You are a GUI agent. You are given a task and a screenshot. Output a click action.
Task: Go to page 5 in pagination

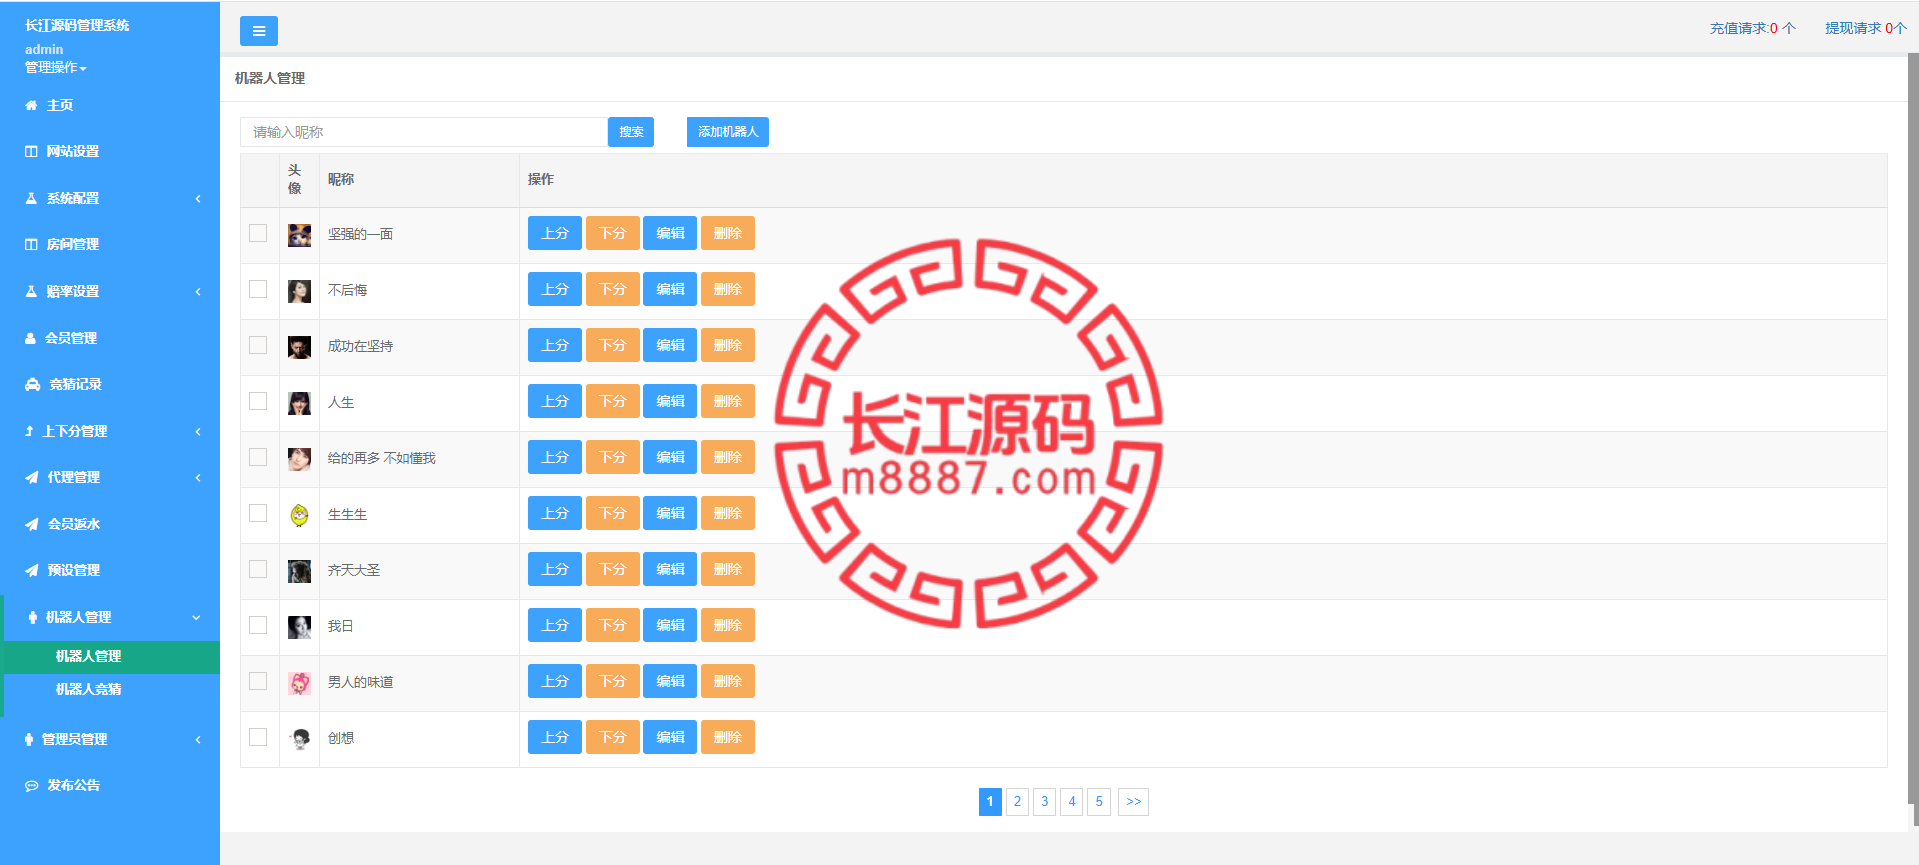(1099, 802)
